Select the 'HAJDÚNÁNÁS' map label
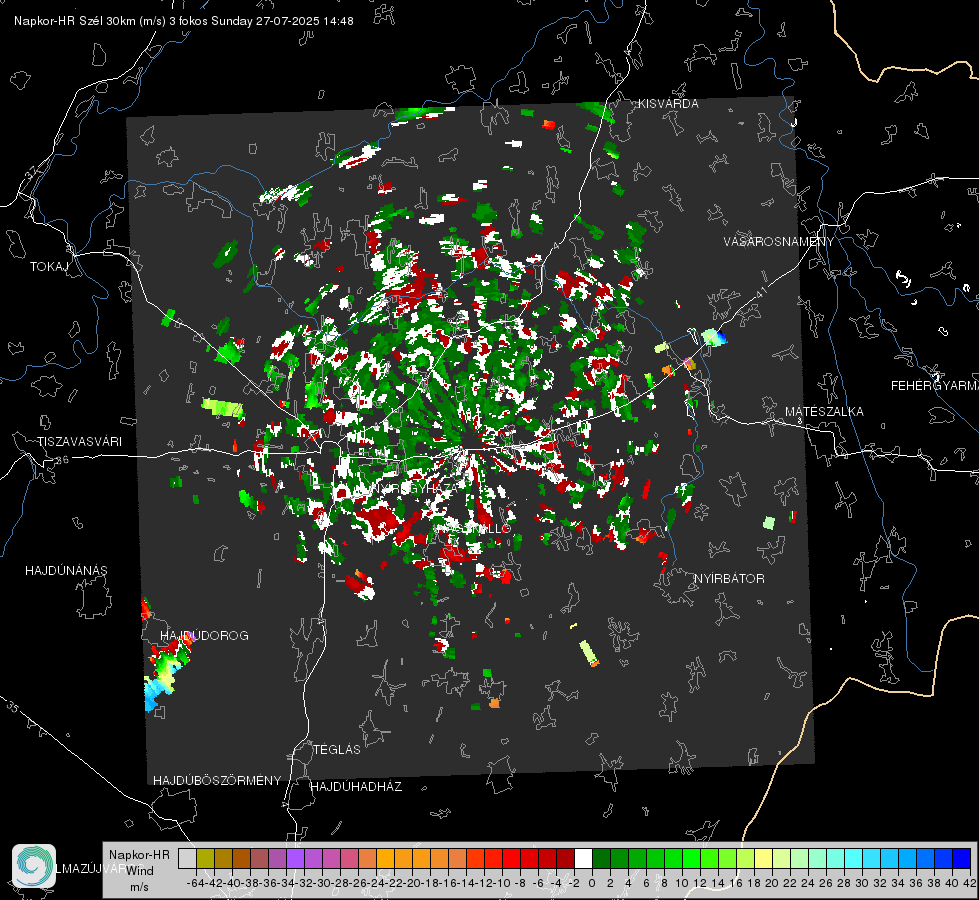979x900 pixels. coord(66,571)
